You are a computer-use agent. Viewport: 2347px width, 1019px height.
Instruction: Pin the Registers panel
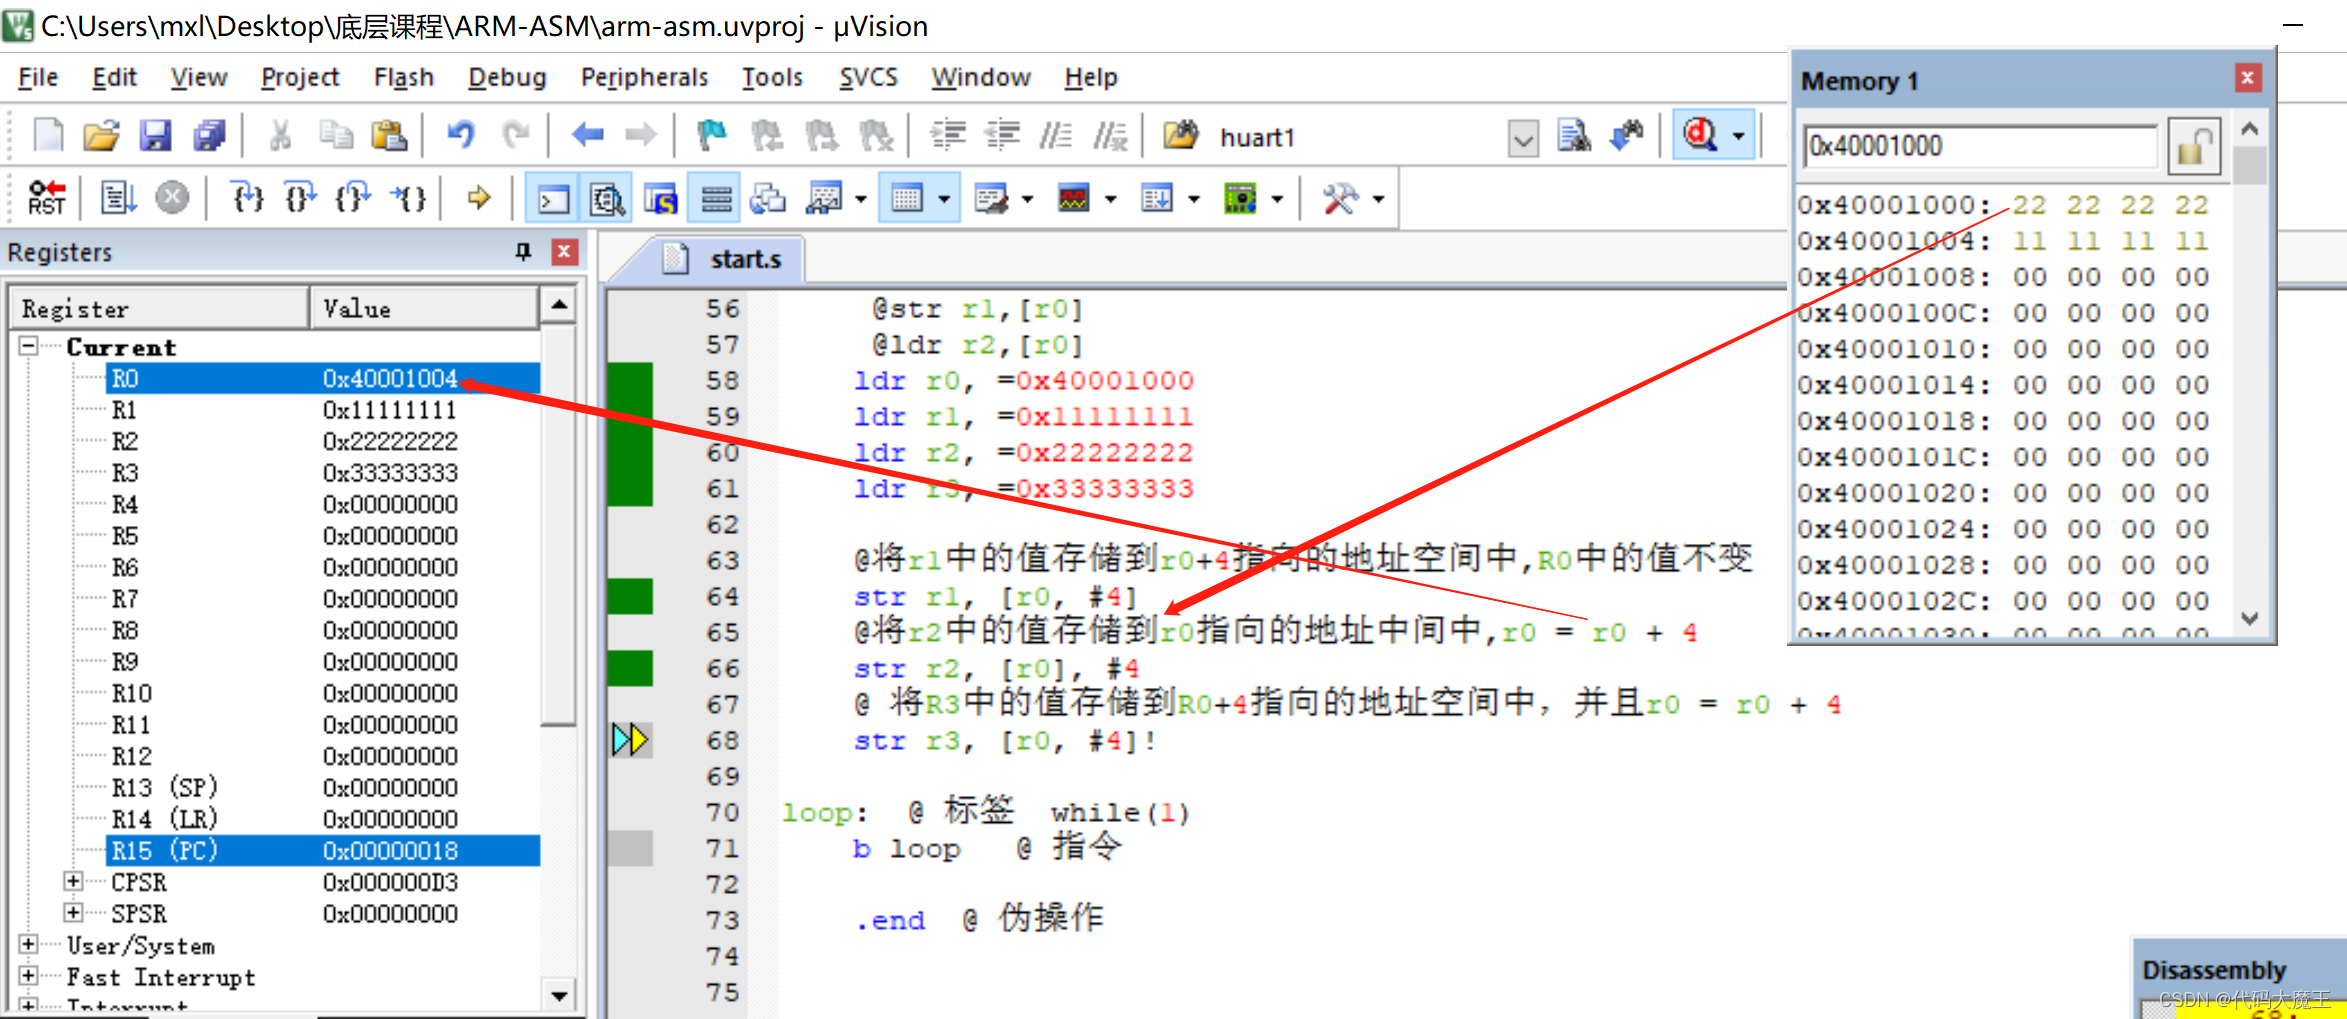523,251
